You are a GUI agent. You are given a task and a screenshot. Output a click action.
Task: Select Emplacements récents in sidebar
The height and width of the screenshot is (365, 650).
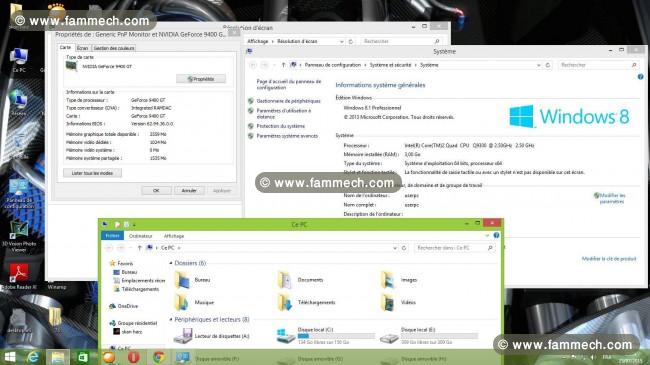coord(139,281)
